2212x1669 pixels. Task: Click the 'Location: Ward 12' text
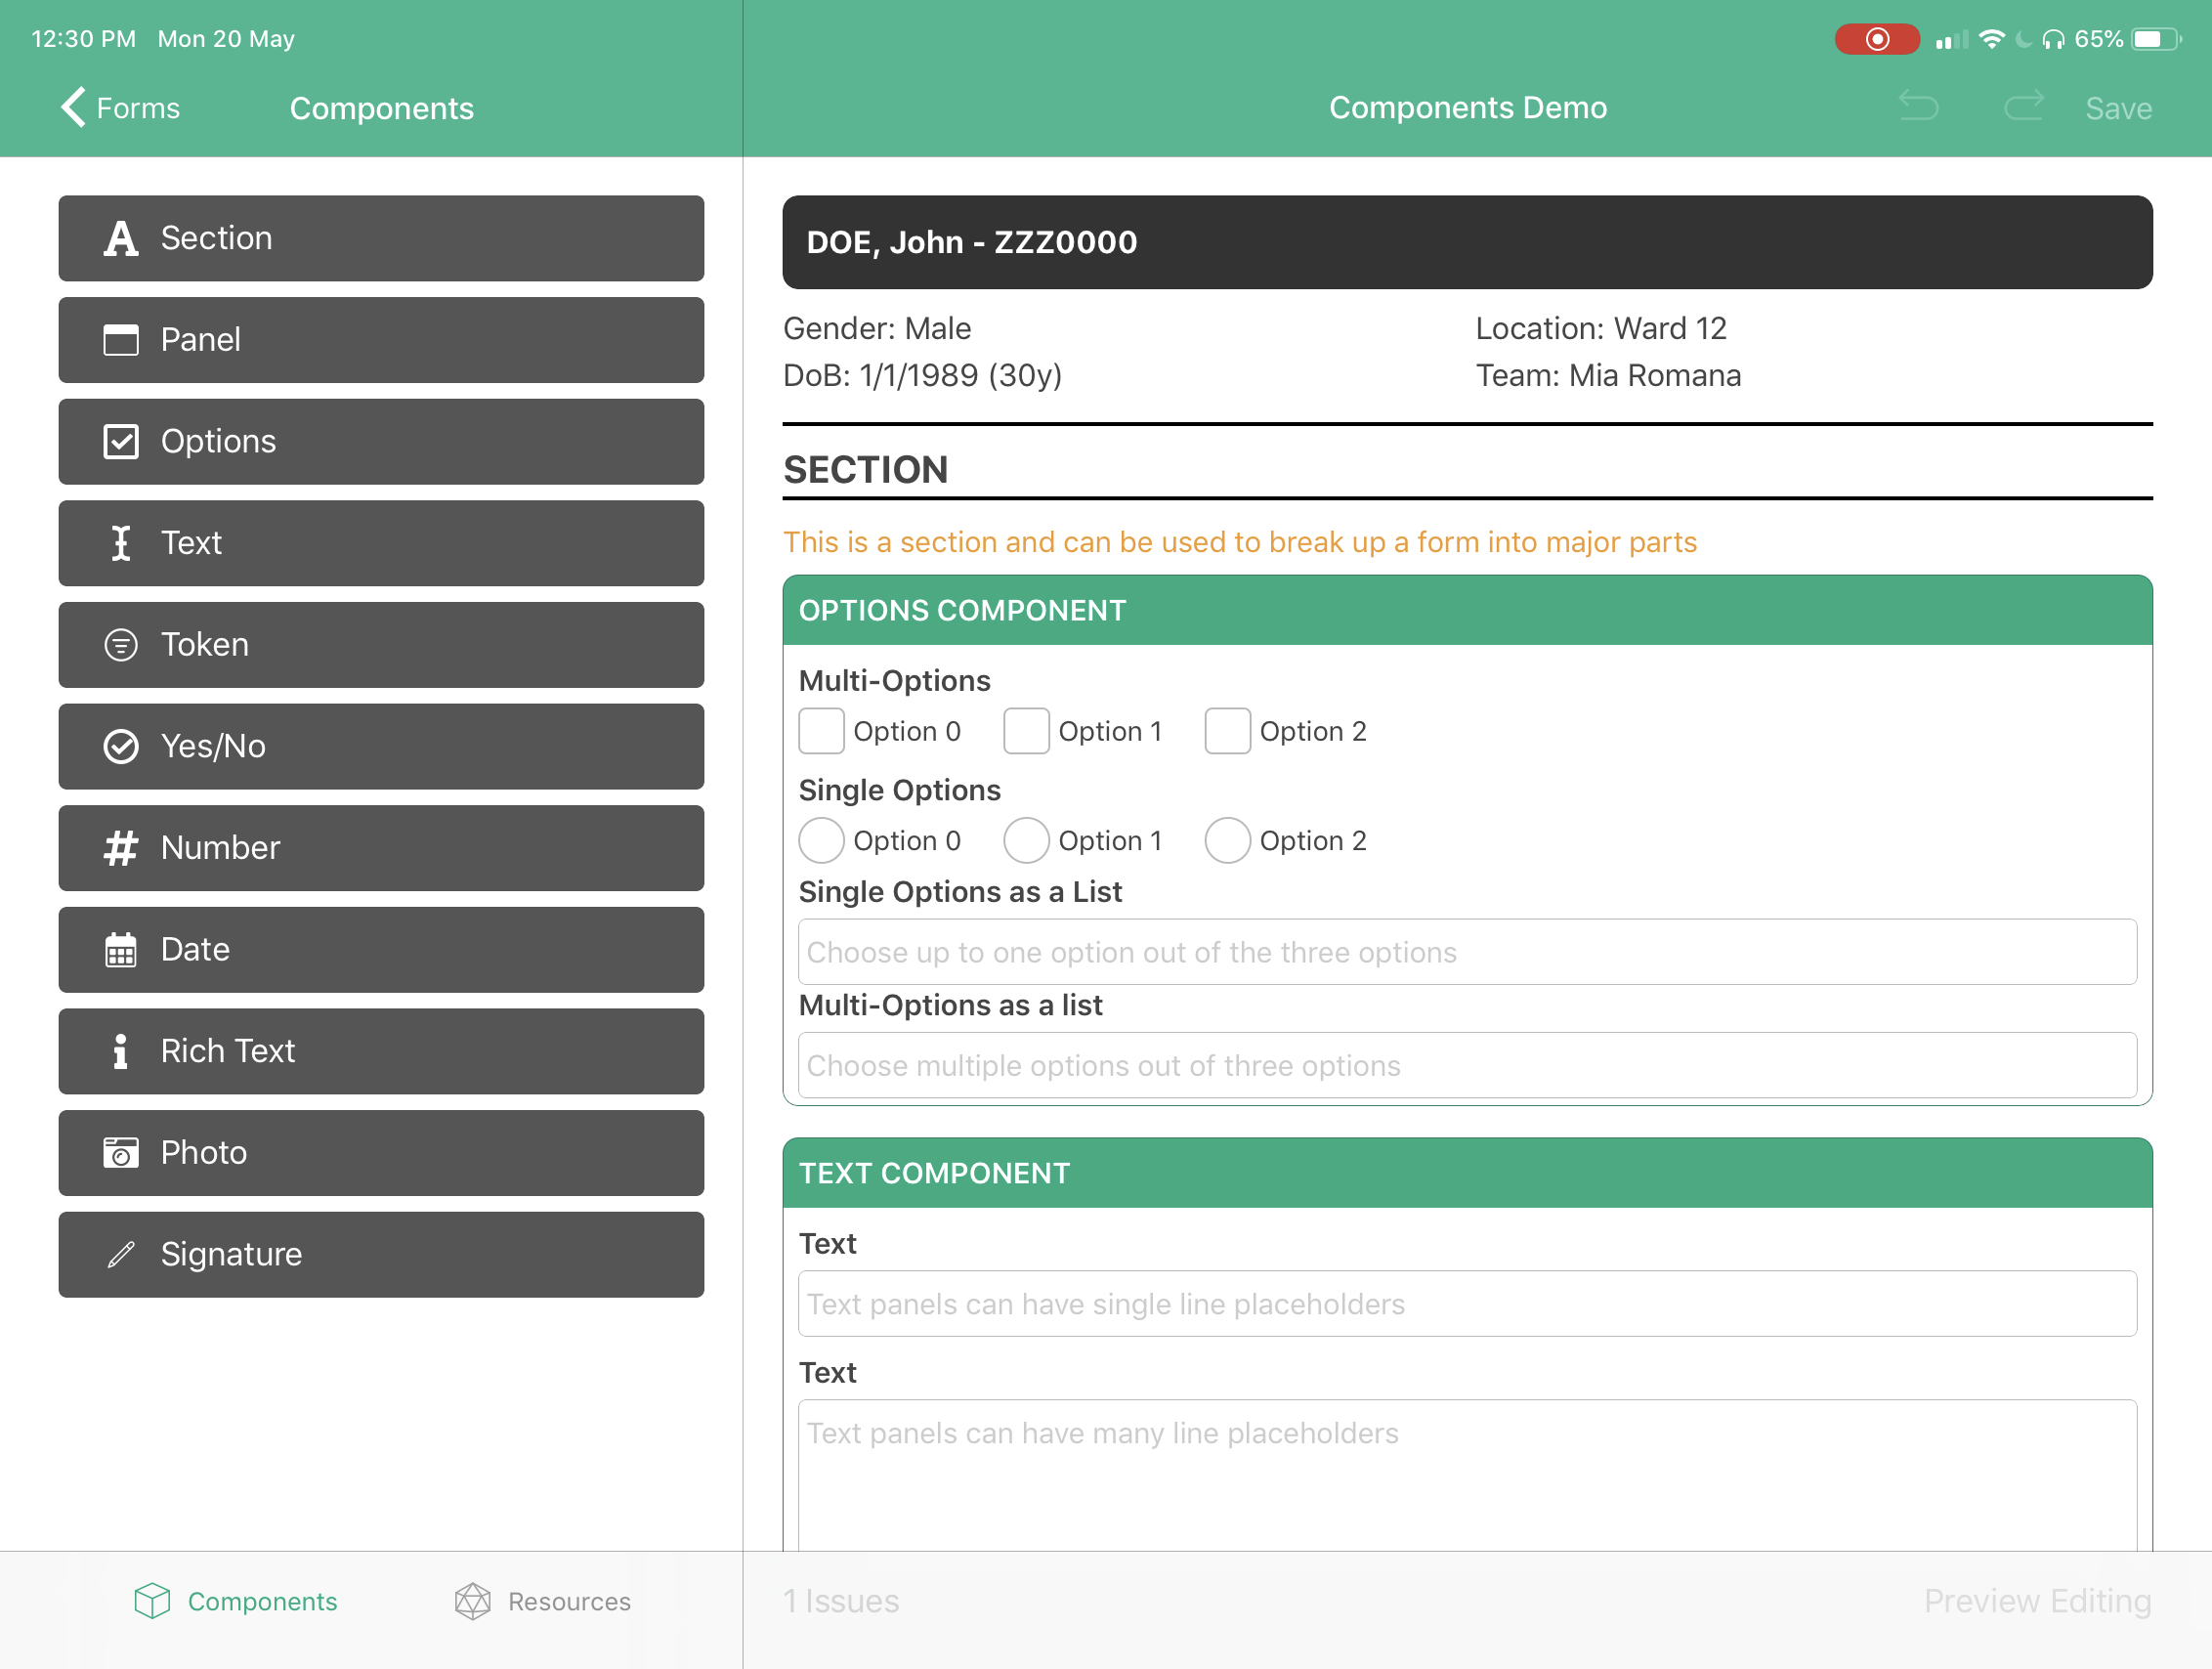click(x=1601, y=328)
